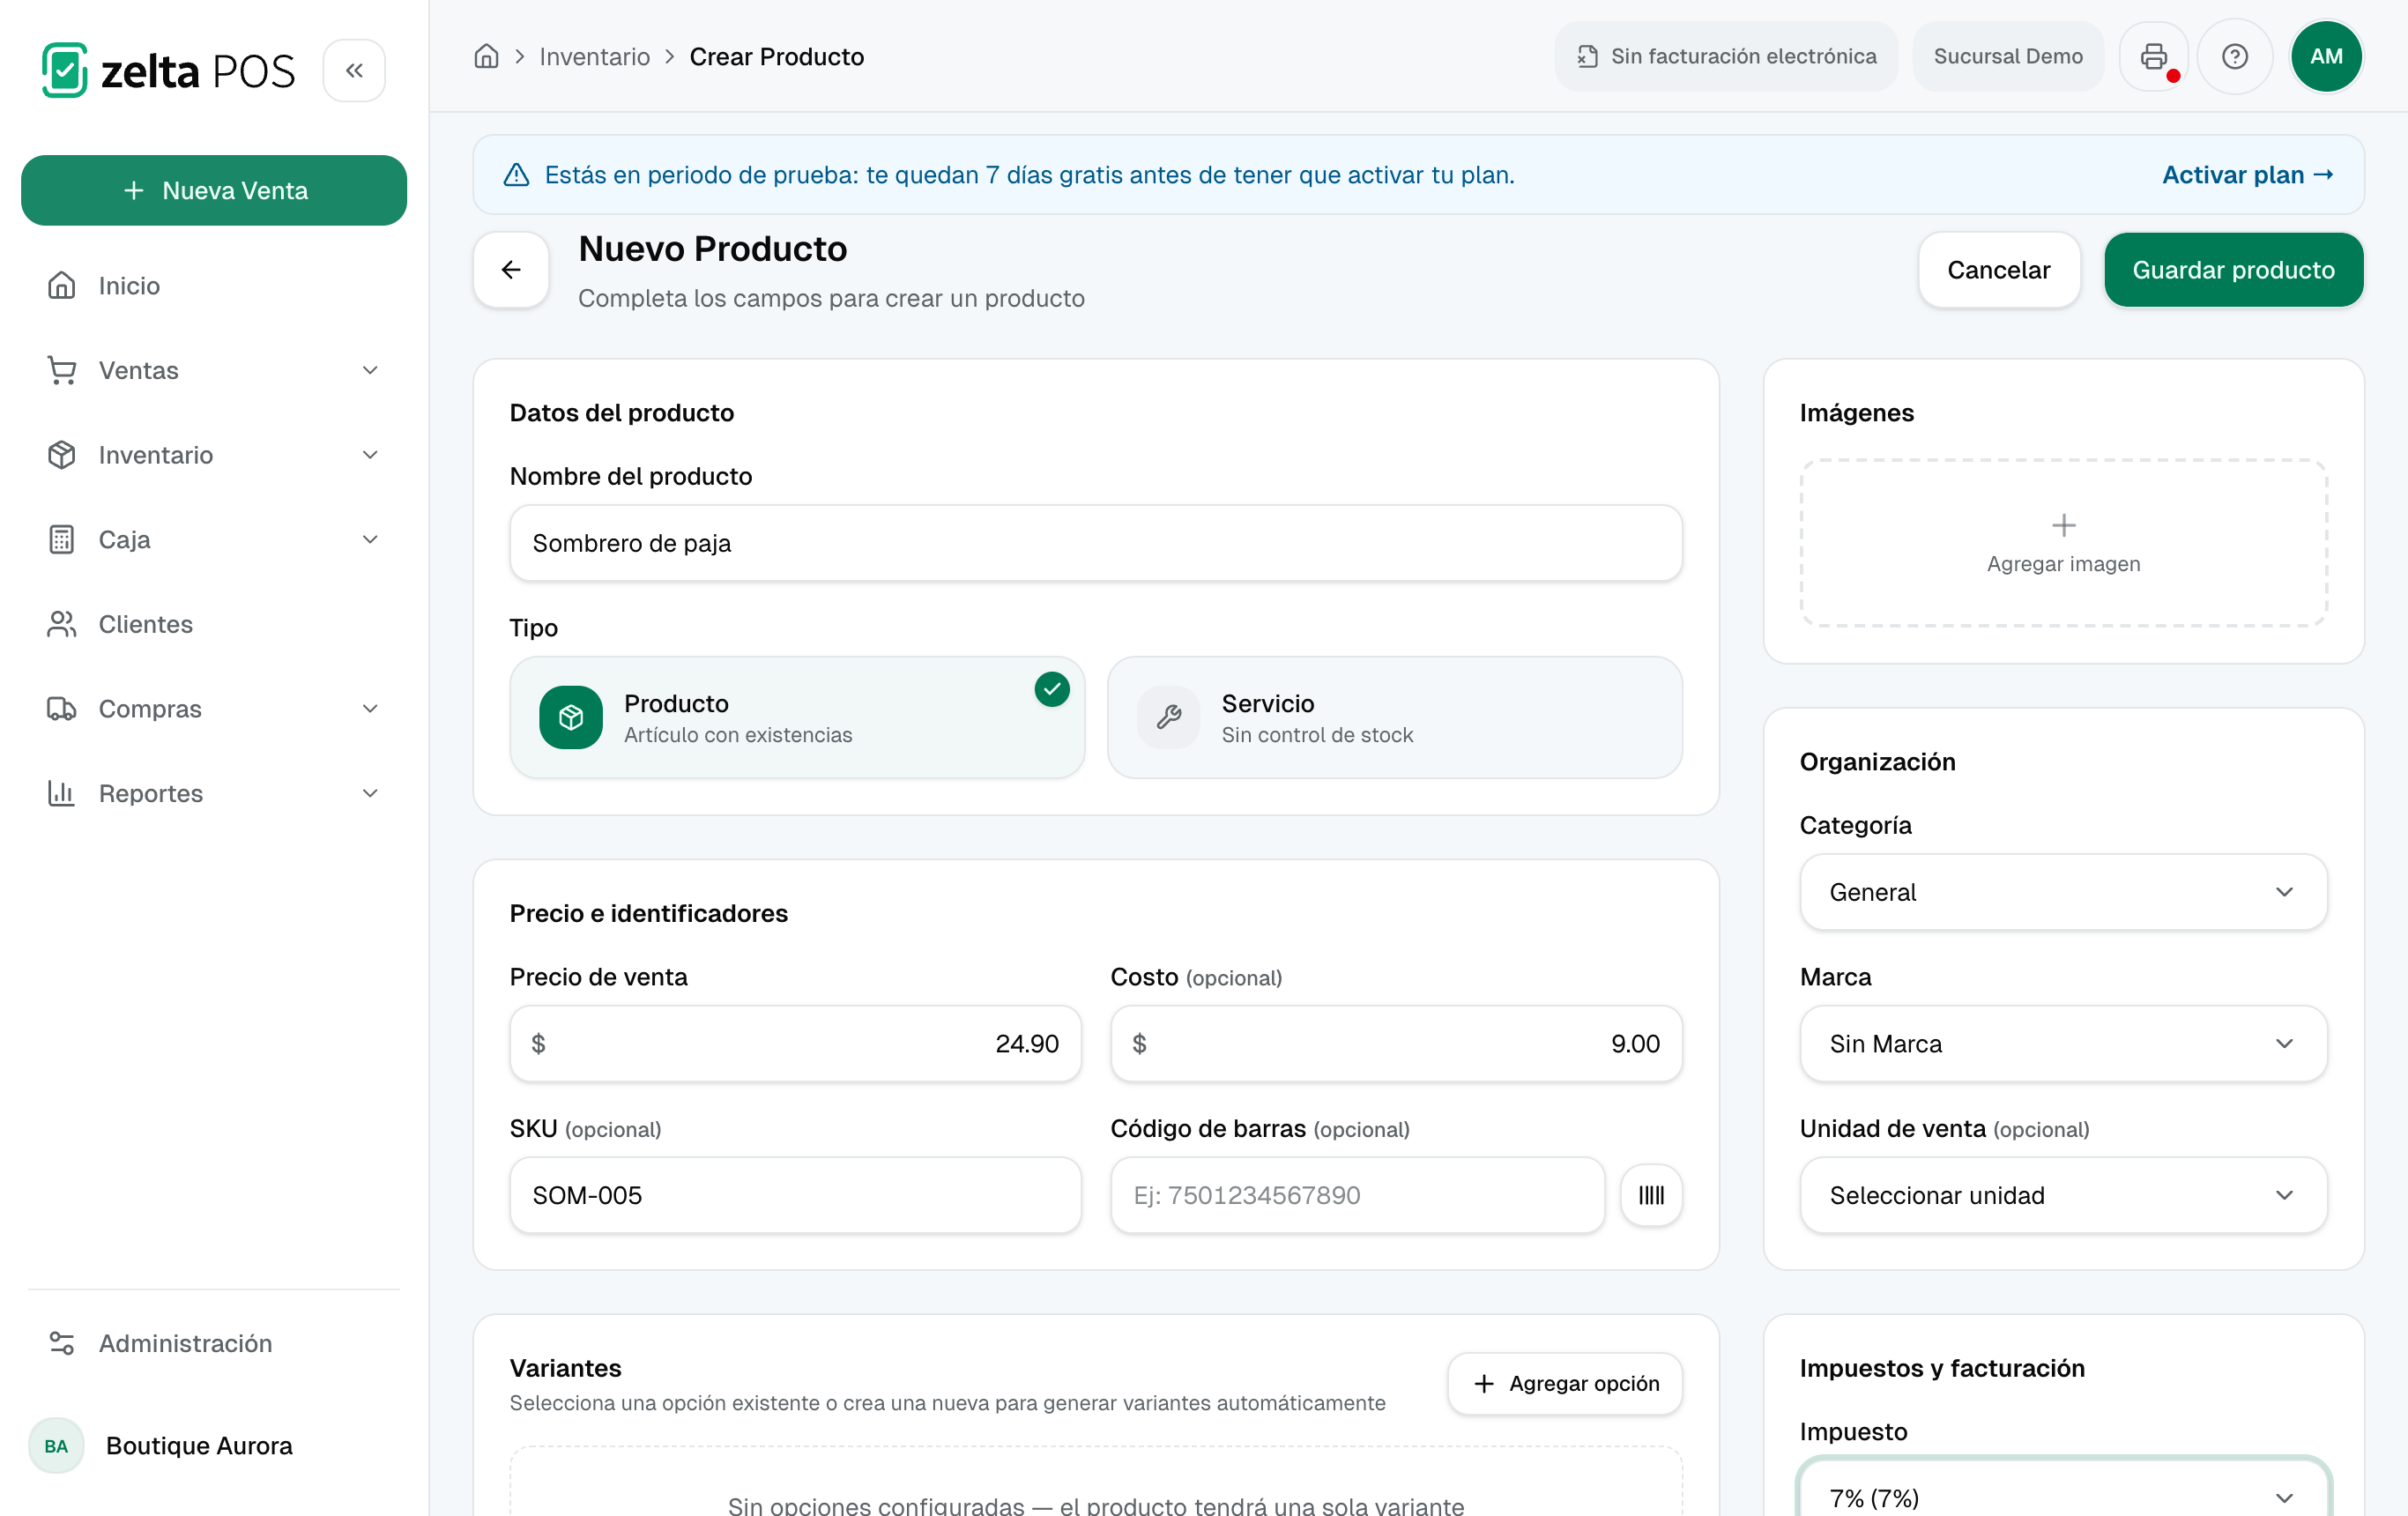Collapse the sidebar with the double-chevron icon

[354, 71]
